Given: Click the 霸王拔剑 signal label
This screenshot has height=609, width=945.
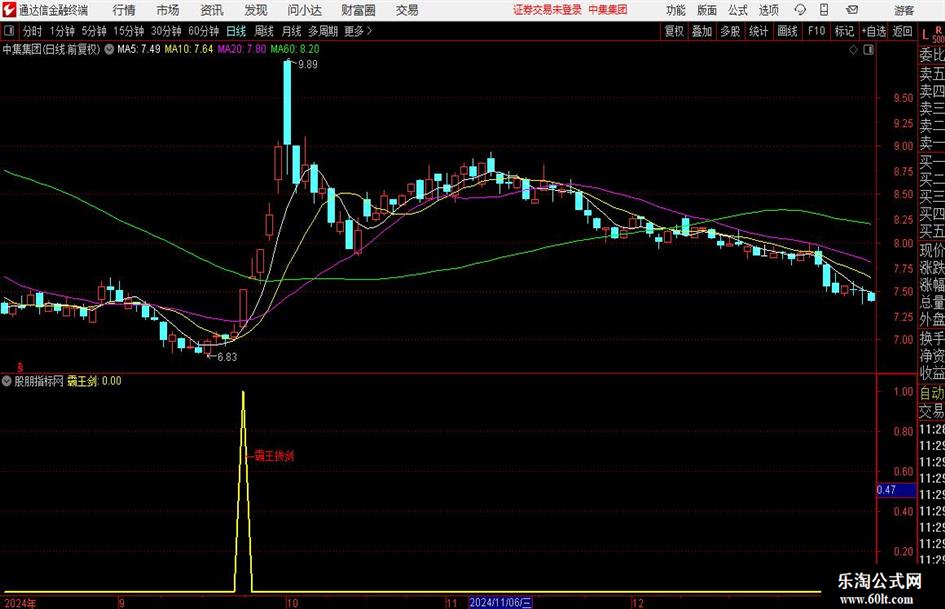Looking at the screenshot, I should coord(274,456).
